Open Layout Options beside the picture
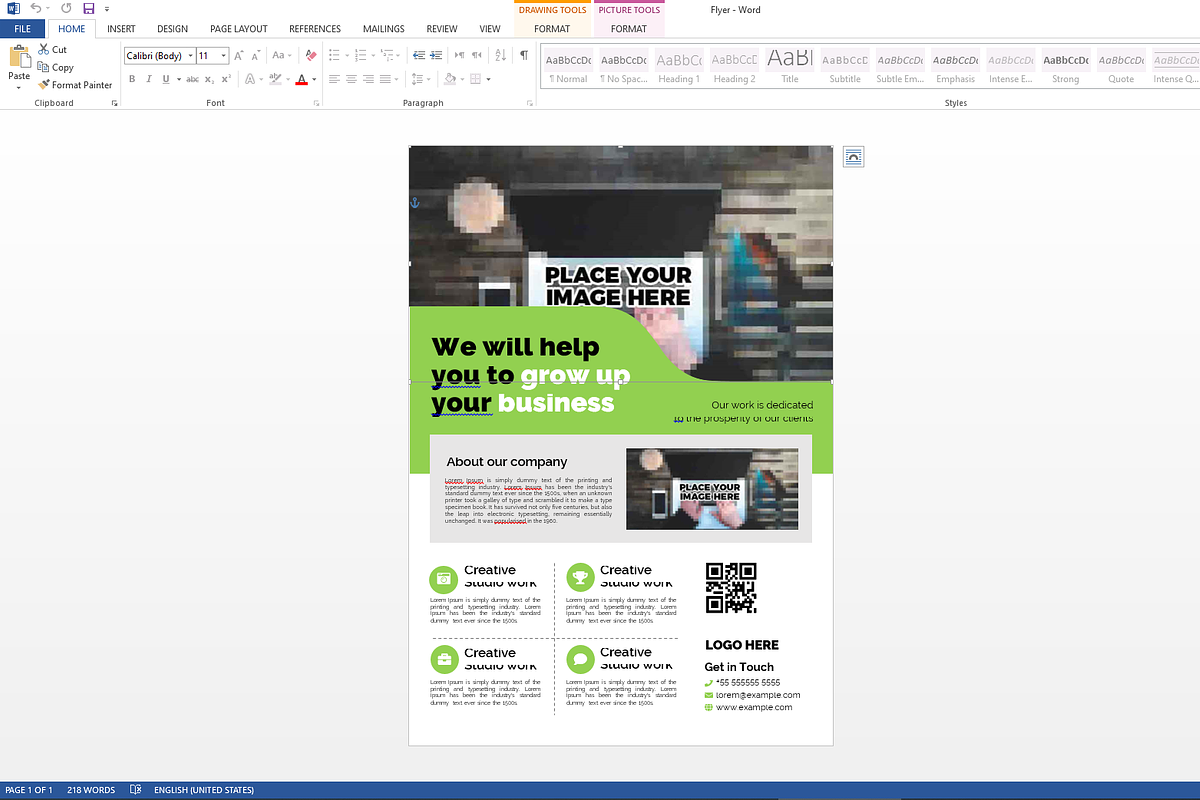This screenshot has height=800, width=1200. point(853,156)
